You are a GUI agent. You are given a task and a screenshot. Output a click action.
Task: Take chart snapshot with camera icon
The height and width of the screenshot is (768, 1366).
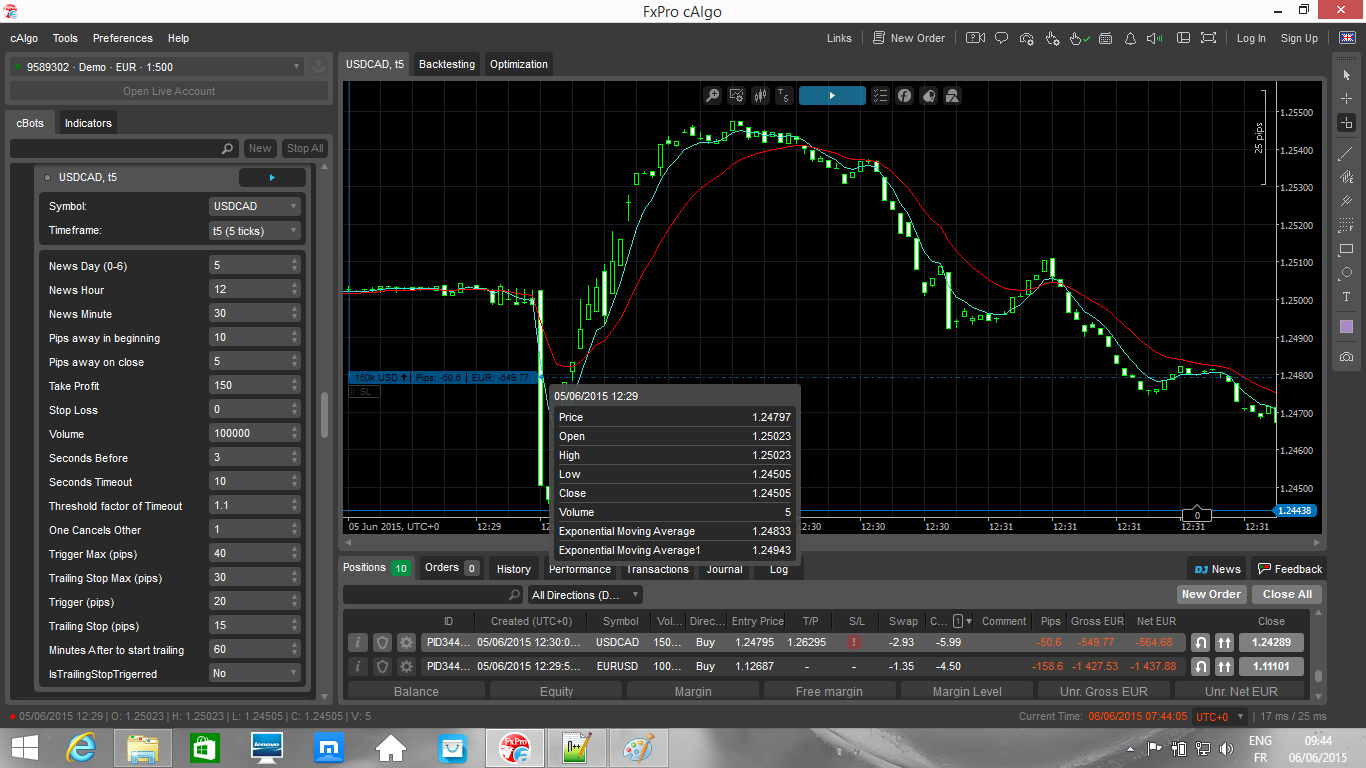pos(1346,357)
